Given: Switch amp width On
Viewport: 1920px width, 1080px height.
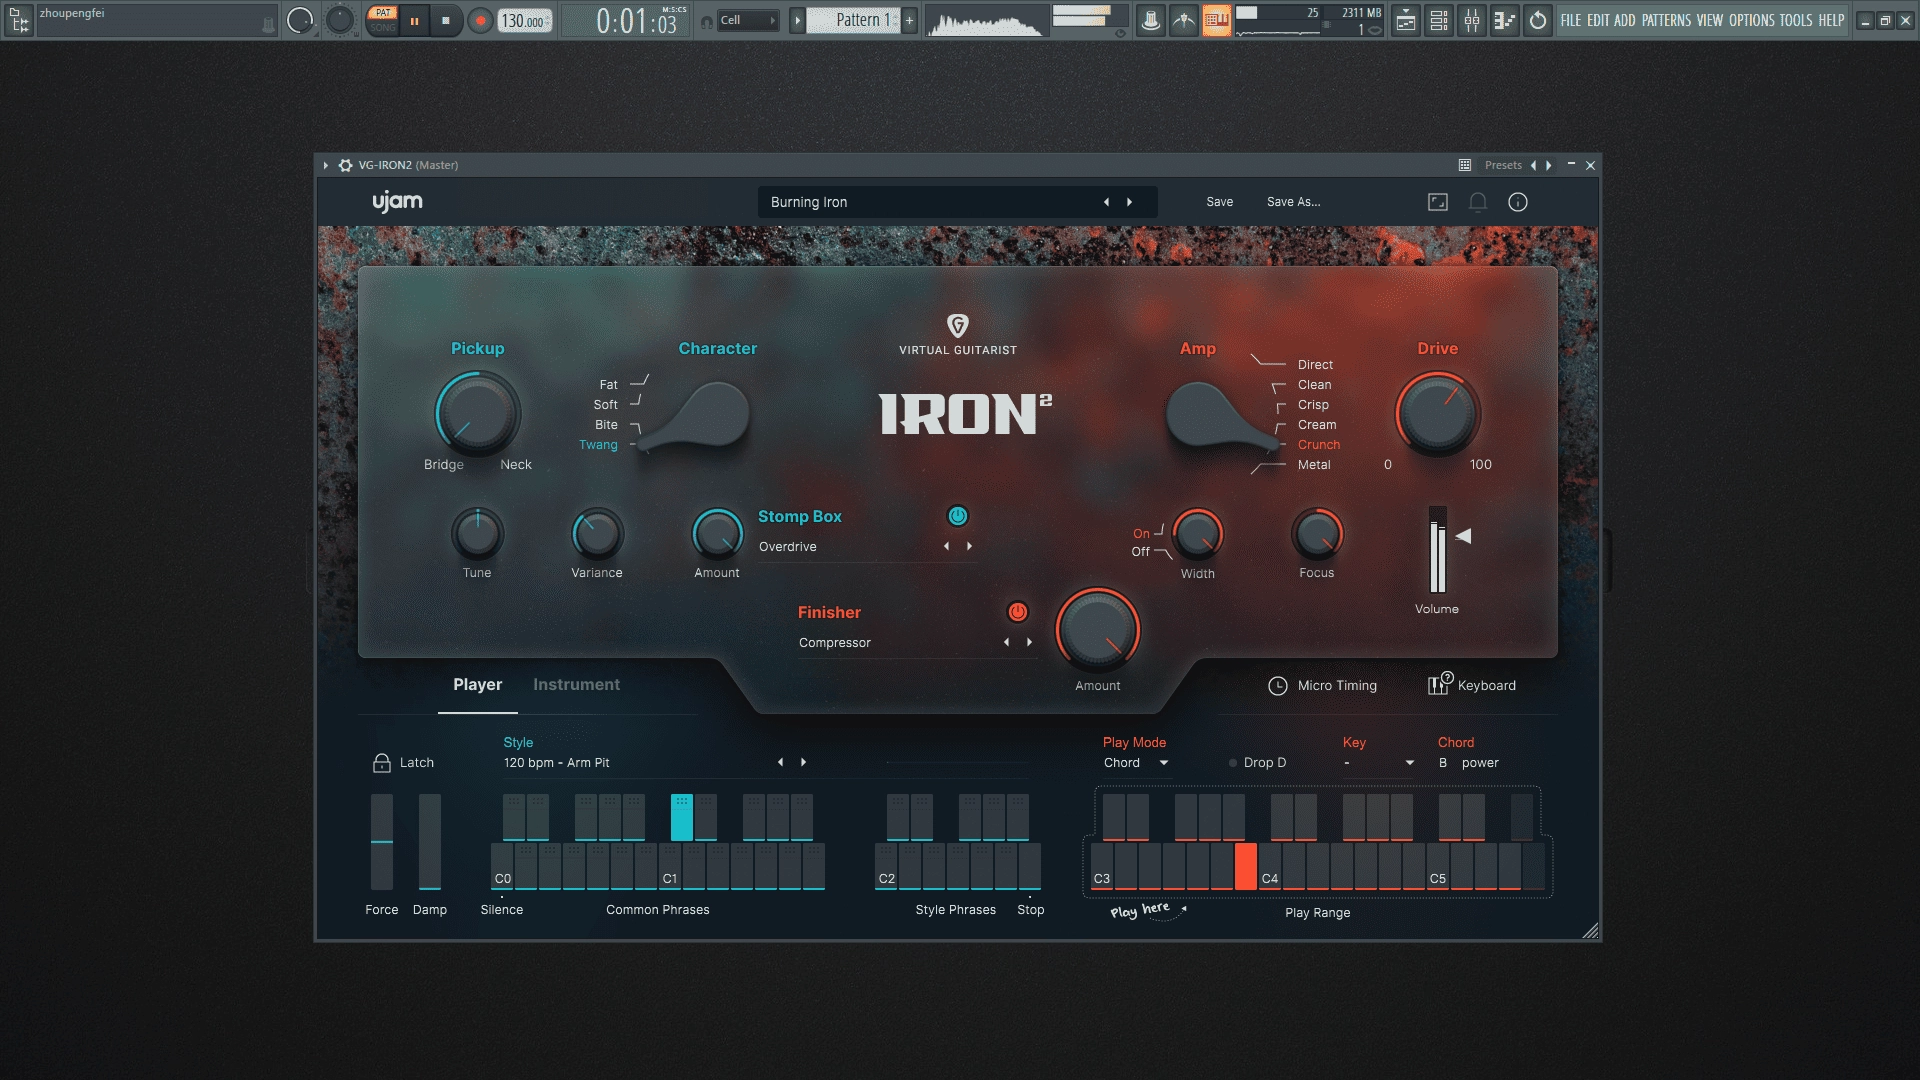Looking at the screenshot, I should click(x=1141, y=534).
